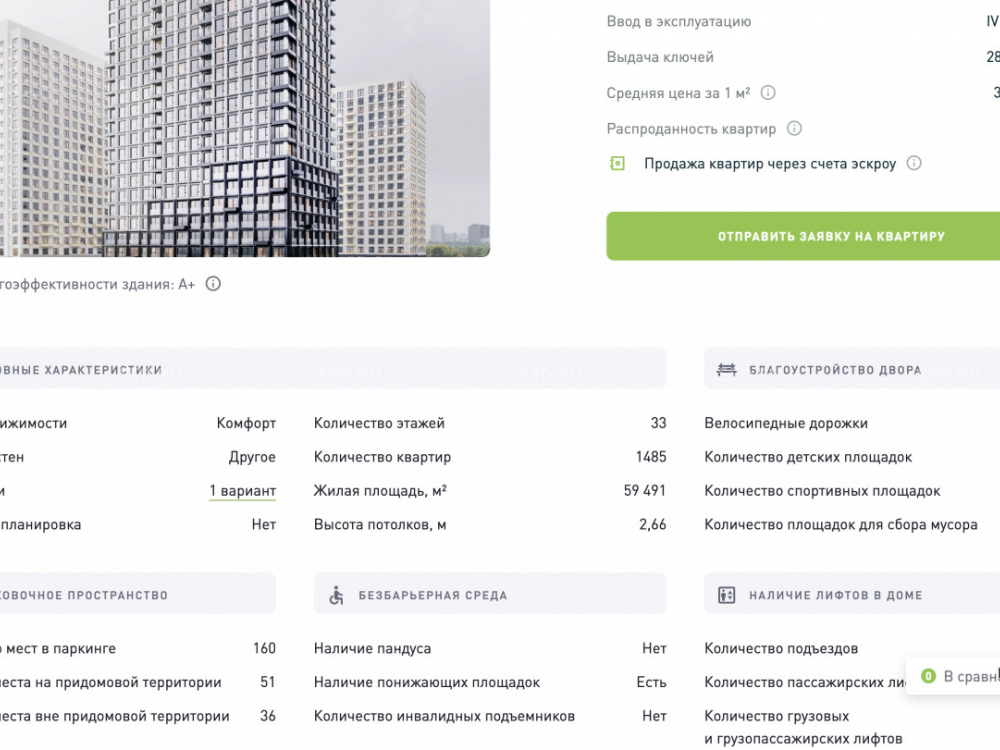
Task: Click the Благоустройство двора section title
Action: (835, 370)
